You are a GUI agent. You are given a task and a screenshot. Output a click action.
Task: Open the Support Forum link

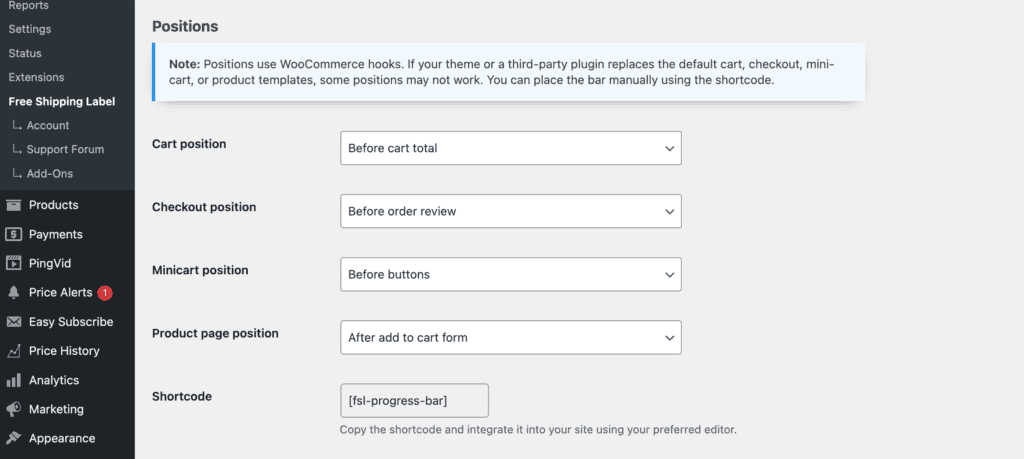pyautogui.click(x=65, y=149)
